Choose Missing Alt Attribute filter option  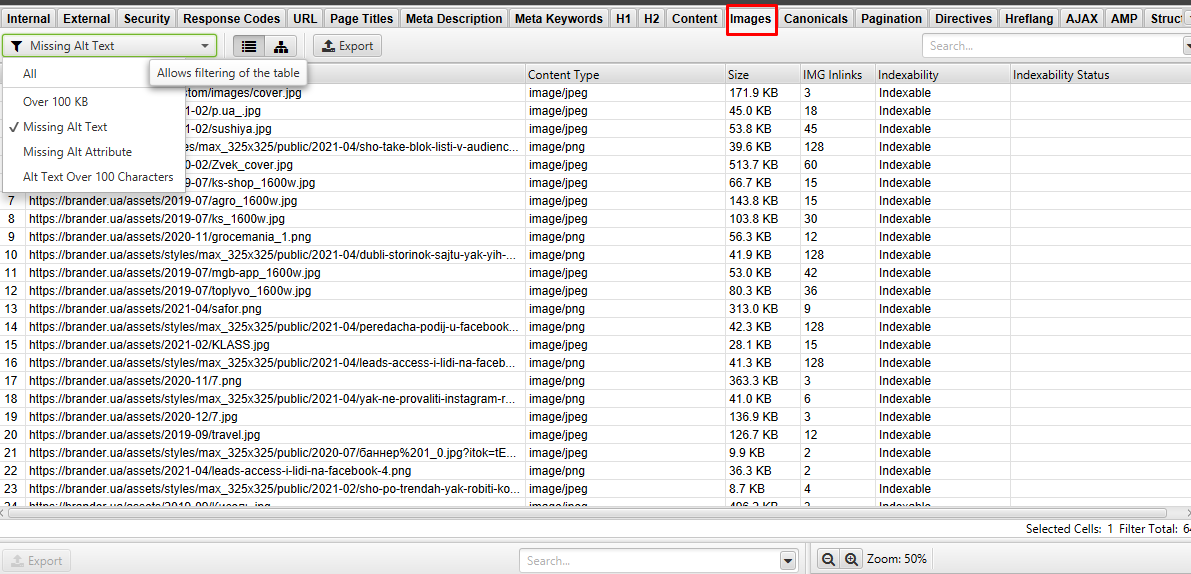tap(77, 152)
